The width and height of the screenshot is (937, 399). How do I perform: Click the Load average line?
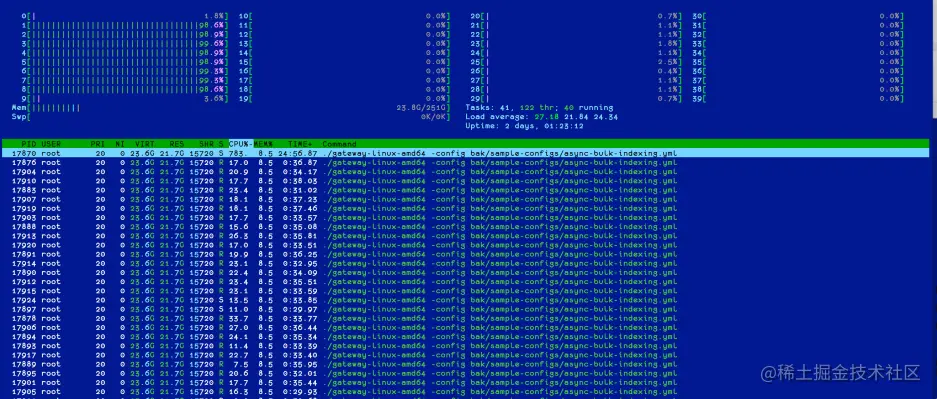click(x=541, y=117)
